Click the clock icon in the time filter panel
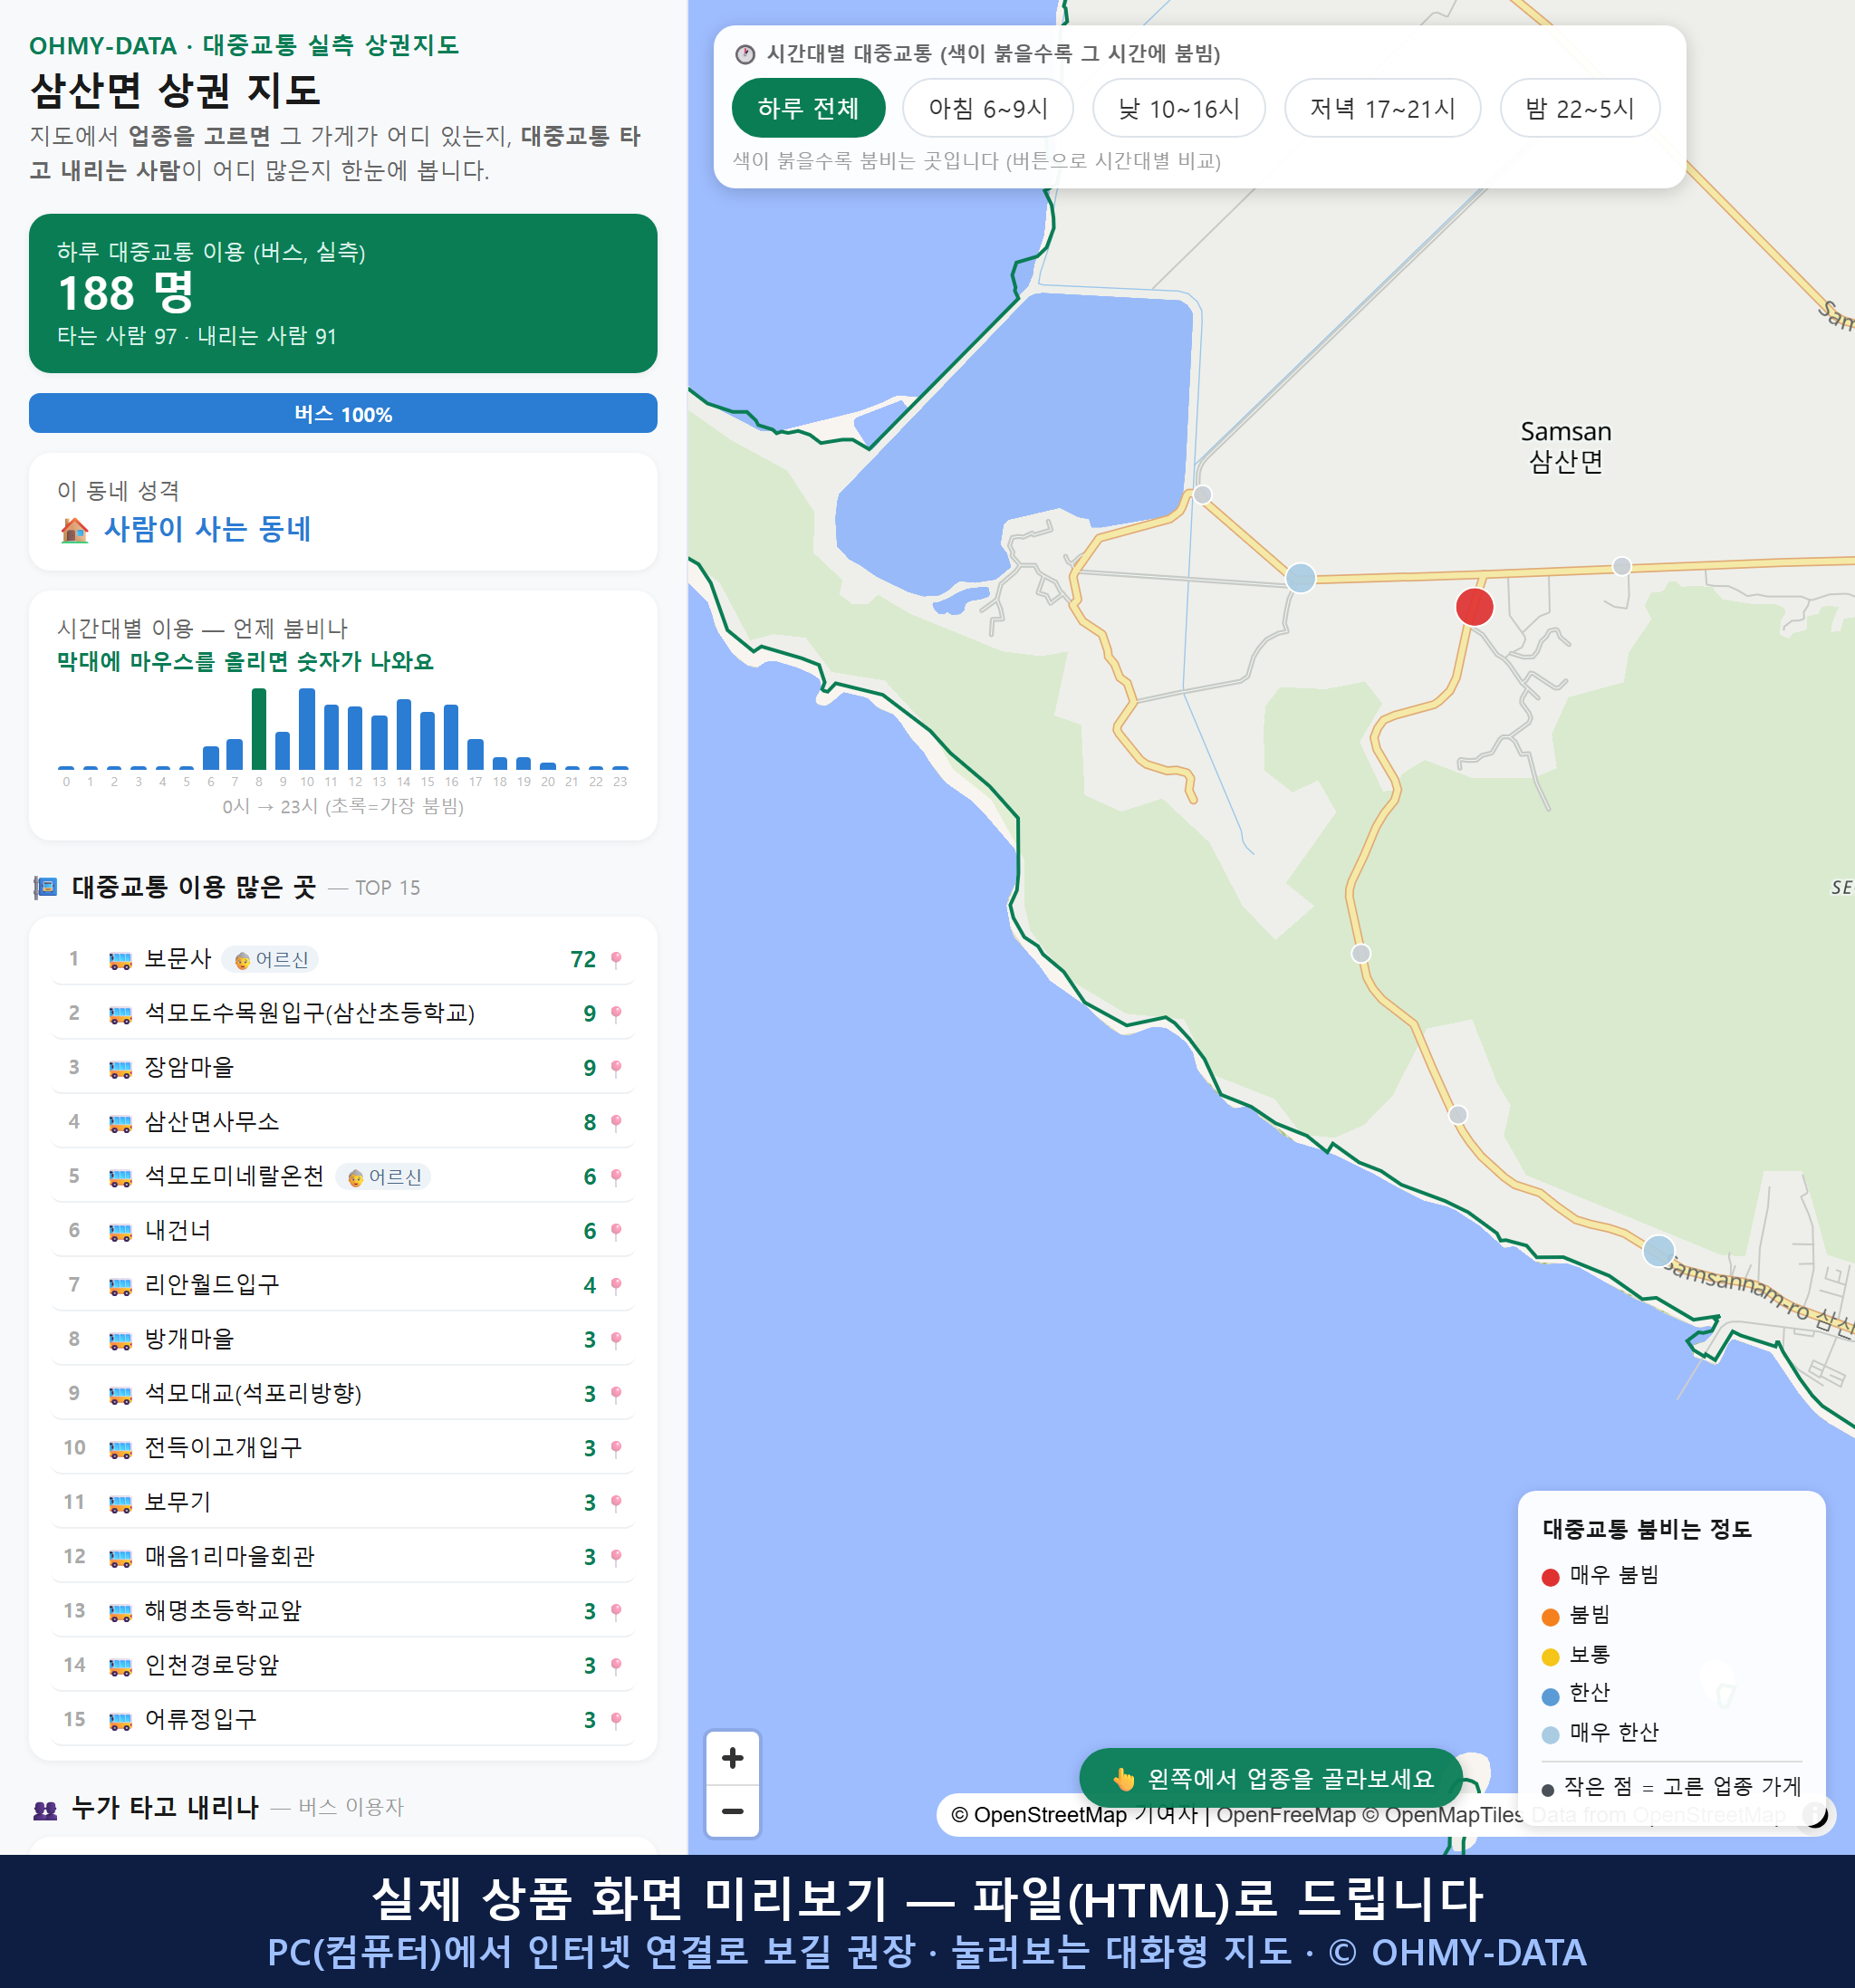The width and height of the screenshot is (1855, 1988). click(745, 54)
